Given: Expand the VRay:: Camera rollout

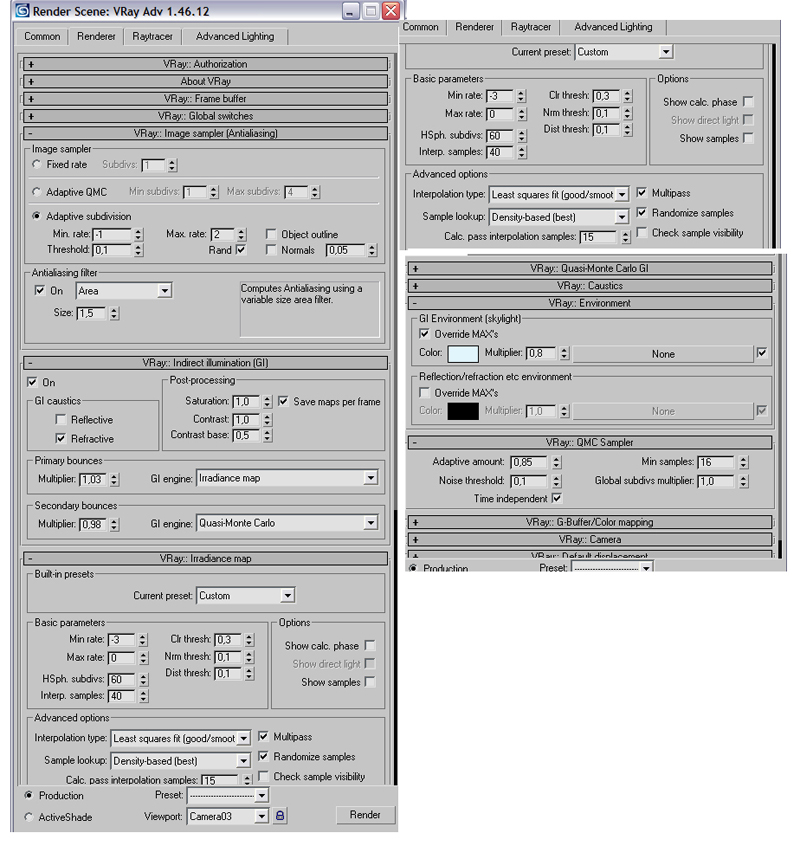Looking at the screenshot, I should (590, 539).
